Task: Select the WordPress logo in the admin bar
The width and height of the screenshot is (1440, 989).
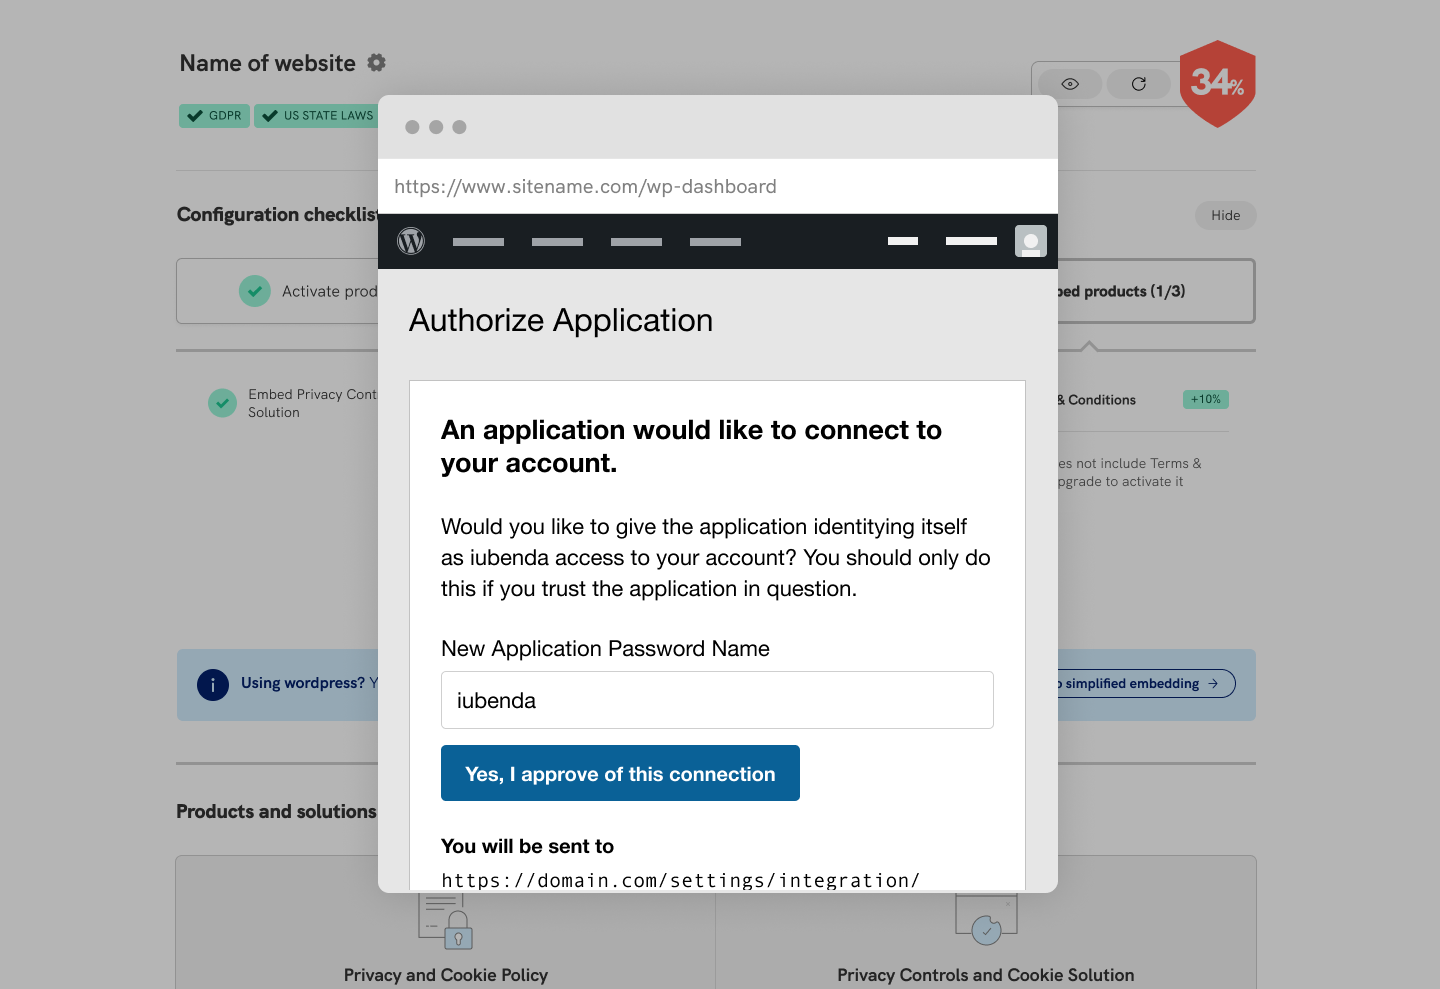Action: [x=411, y=241]
